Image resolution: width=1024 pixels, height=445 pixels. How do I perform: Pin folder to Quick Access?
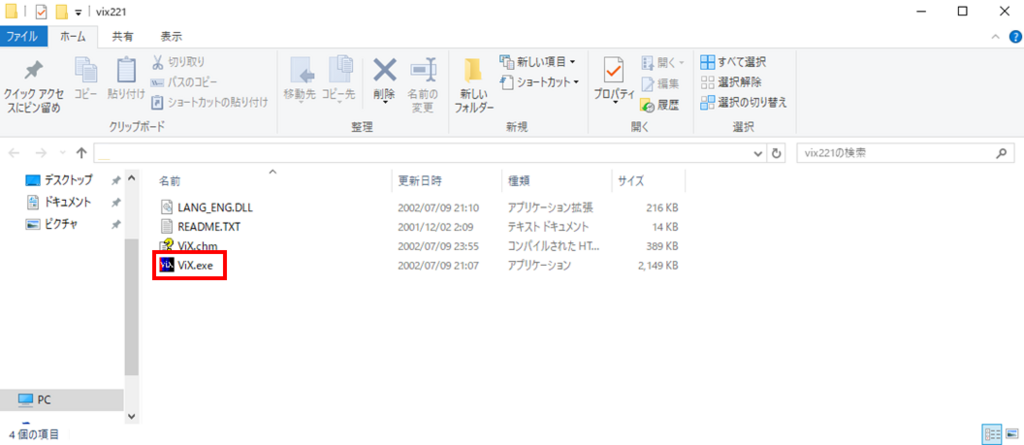click(x=33, y=85)
